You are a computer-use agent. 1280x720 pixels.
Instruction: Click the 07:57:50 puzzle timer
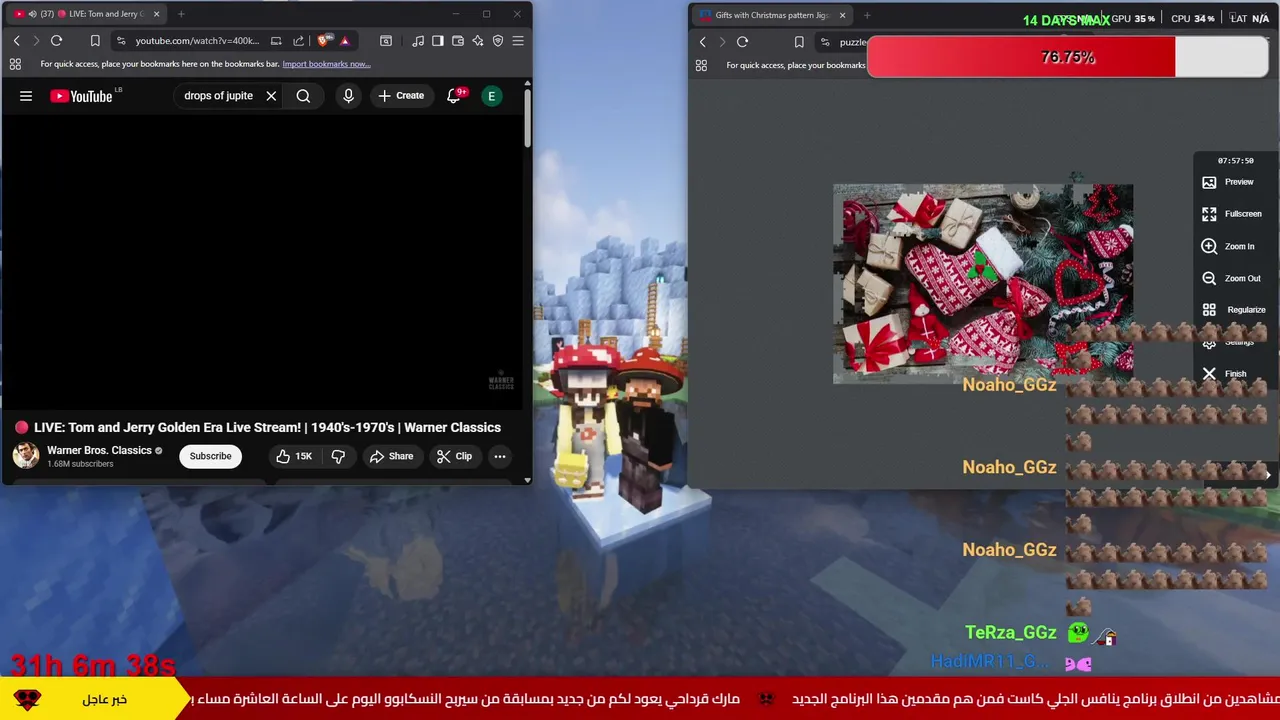(x=1235, y=160)
